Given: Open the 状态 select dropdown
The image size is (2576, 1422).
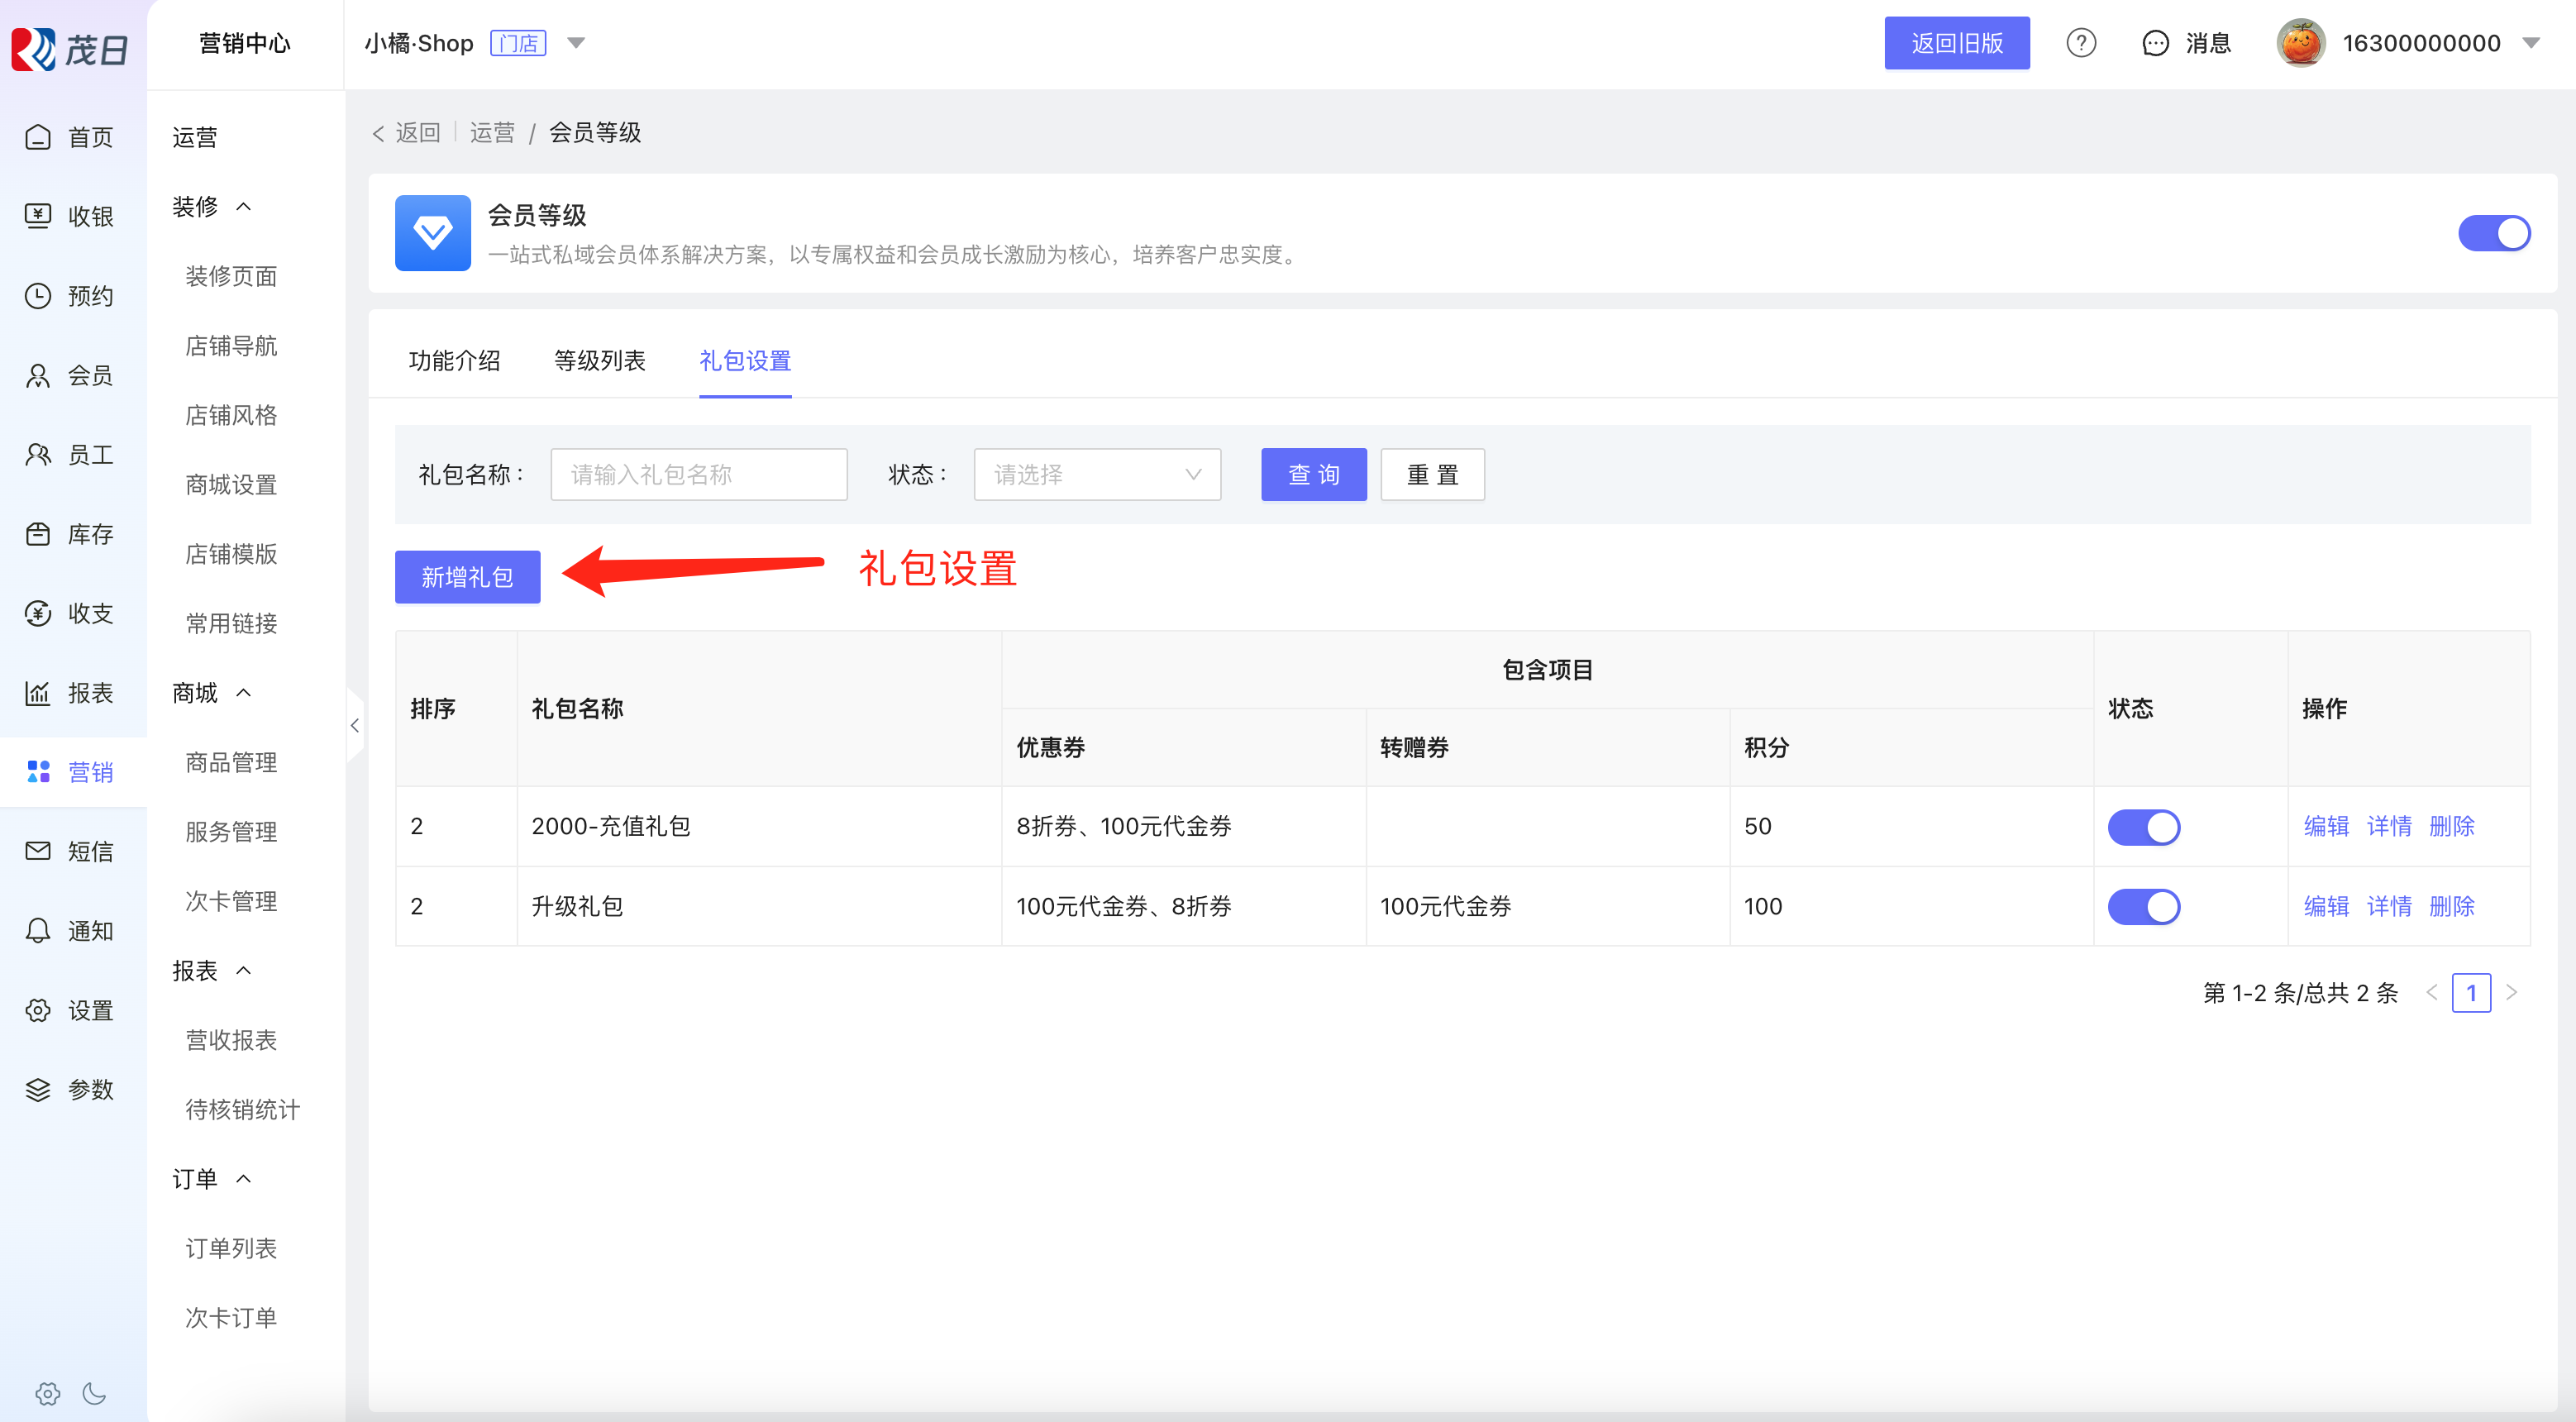Looking at the screenshot, I should pyautogui.click(x=1097, y=474).
